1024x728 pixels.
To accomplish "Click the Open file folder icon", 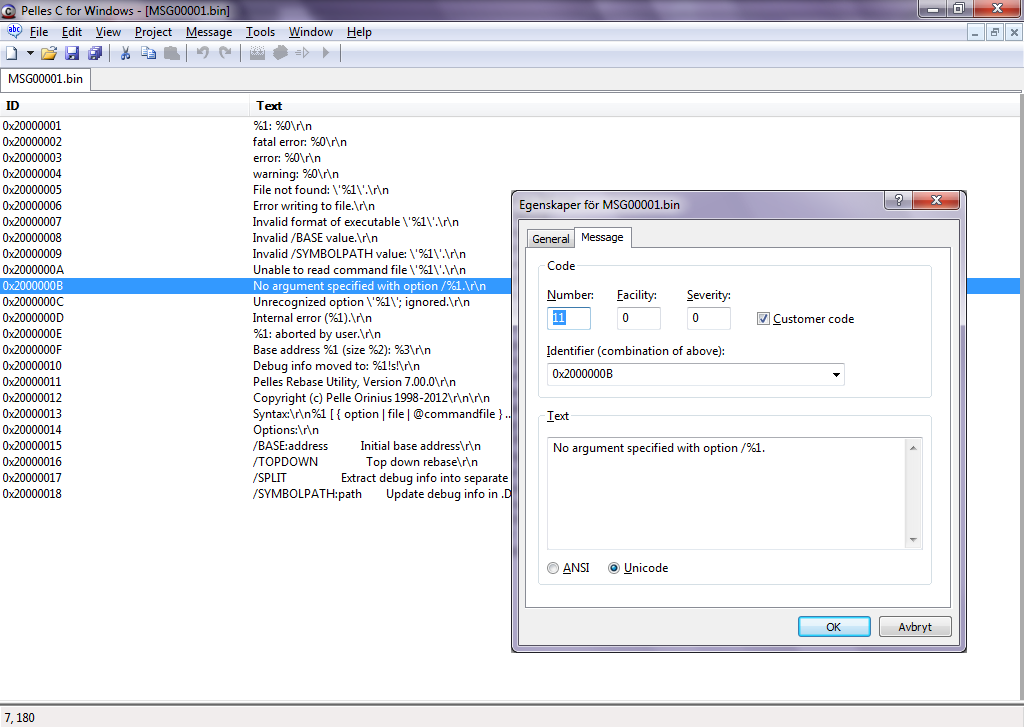I will tap(48, 54).
